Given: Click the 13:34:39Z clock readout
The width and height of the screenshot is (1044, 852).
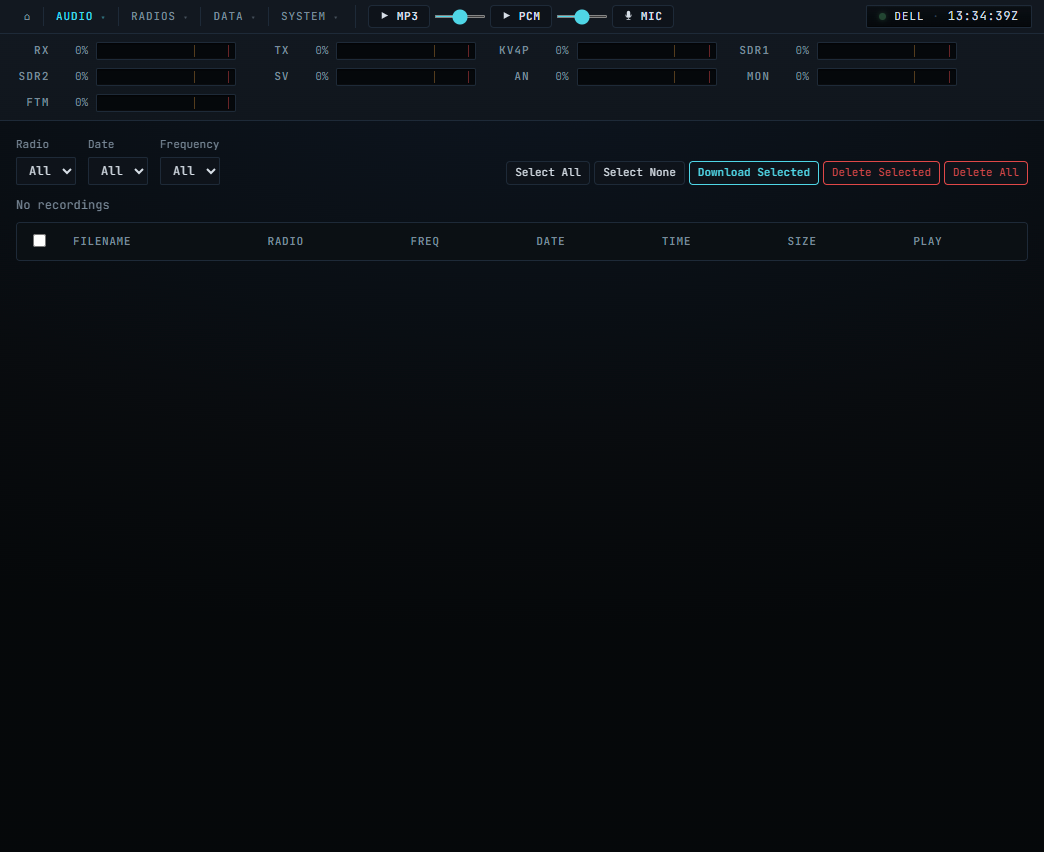Looking at the screenshot, I should click(x=983, y=16).
